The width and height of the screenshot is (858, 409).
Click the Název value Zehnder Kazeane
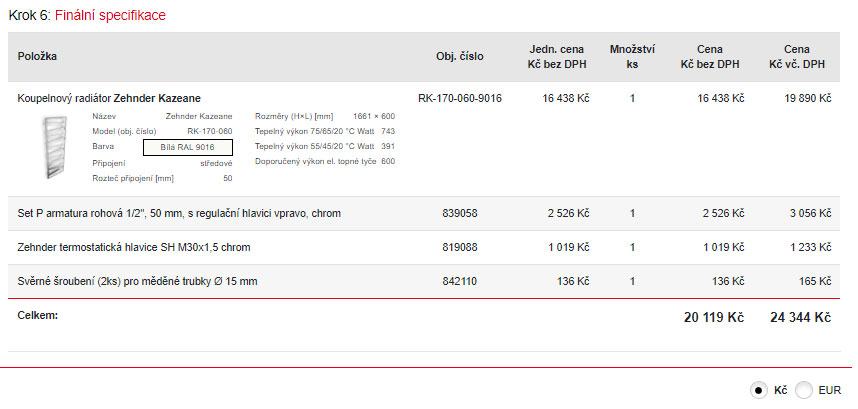(199, 117)
